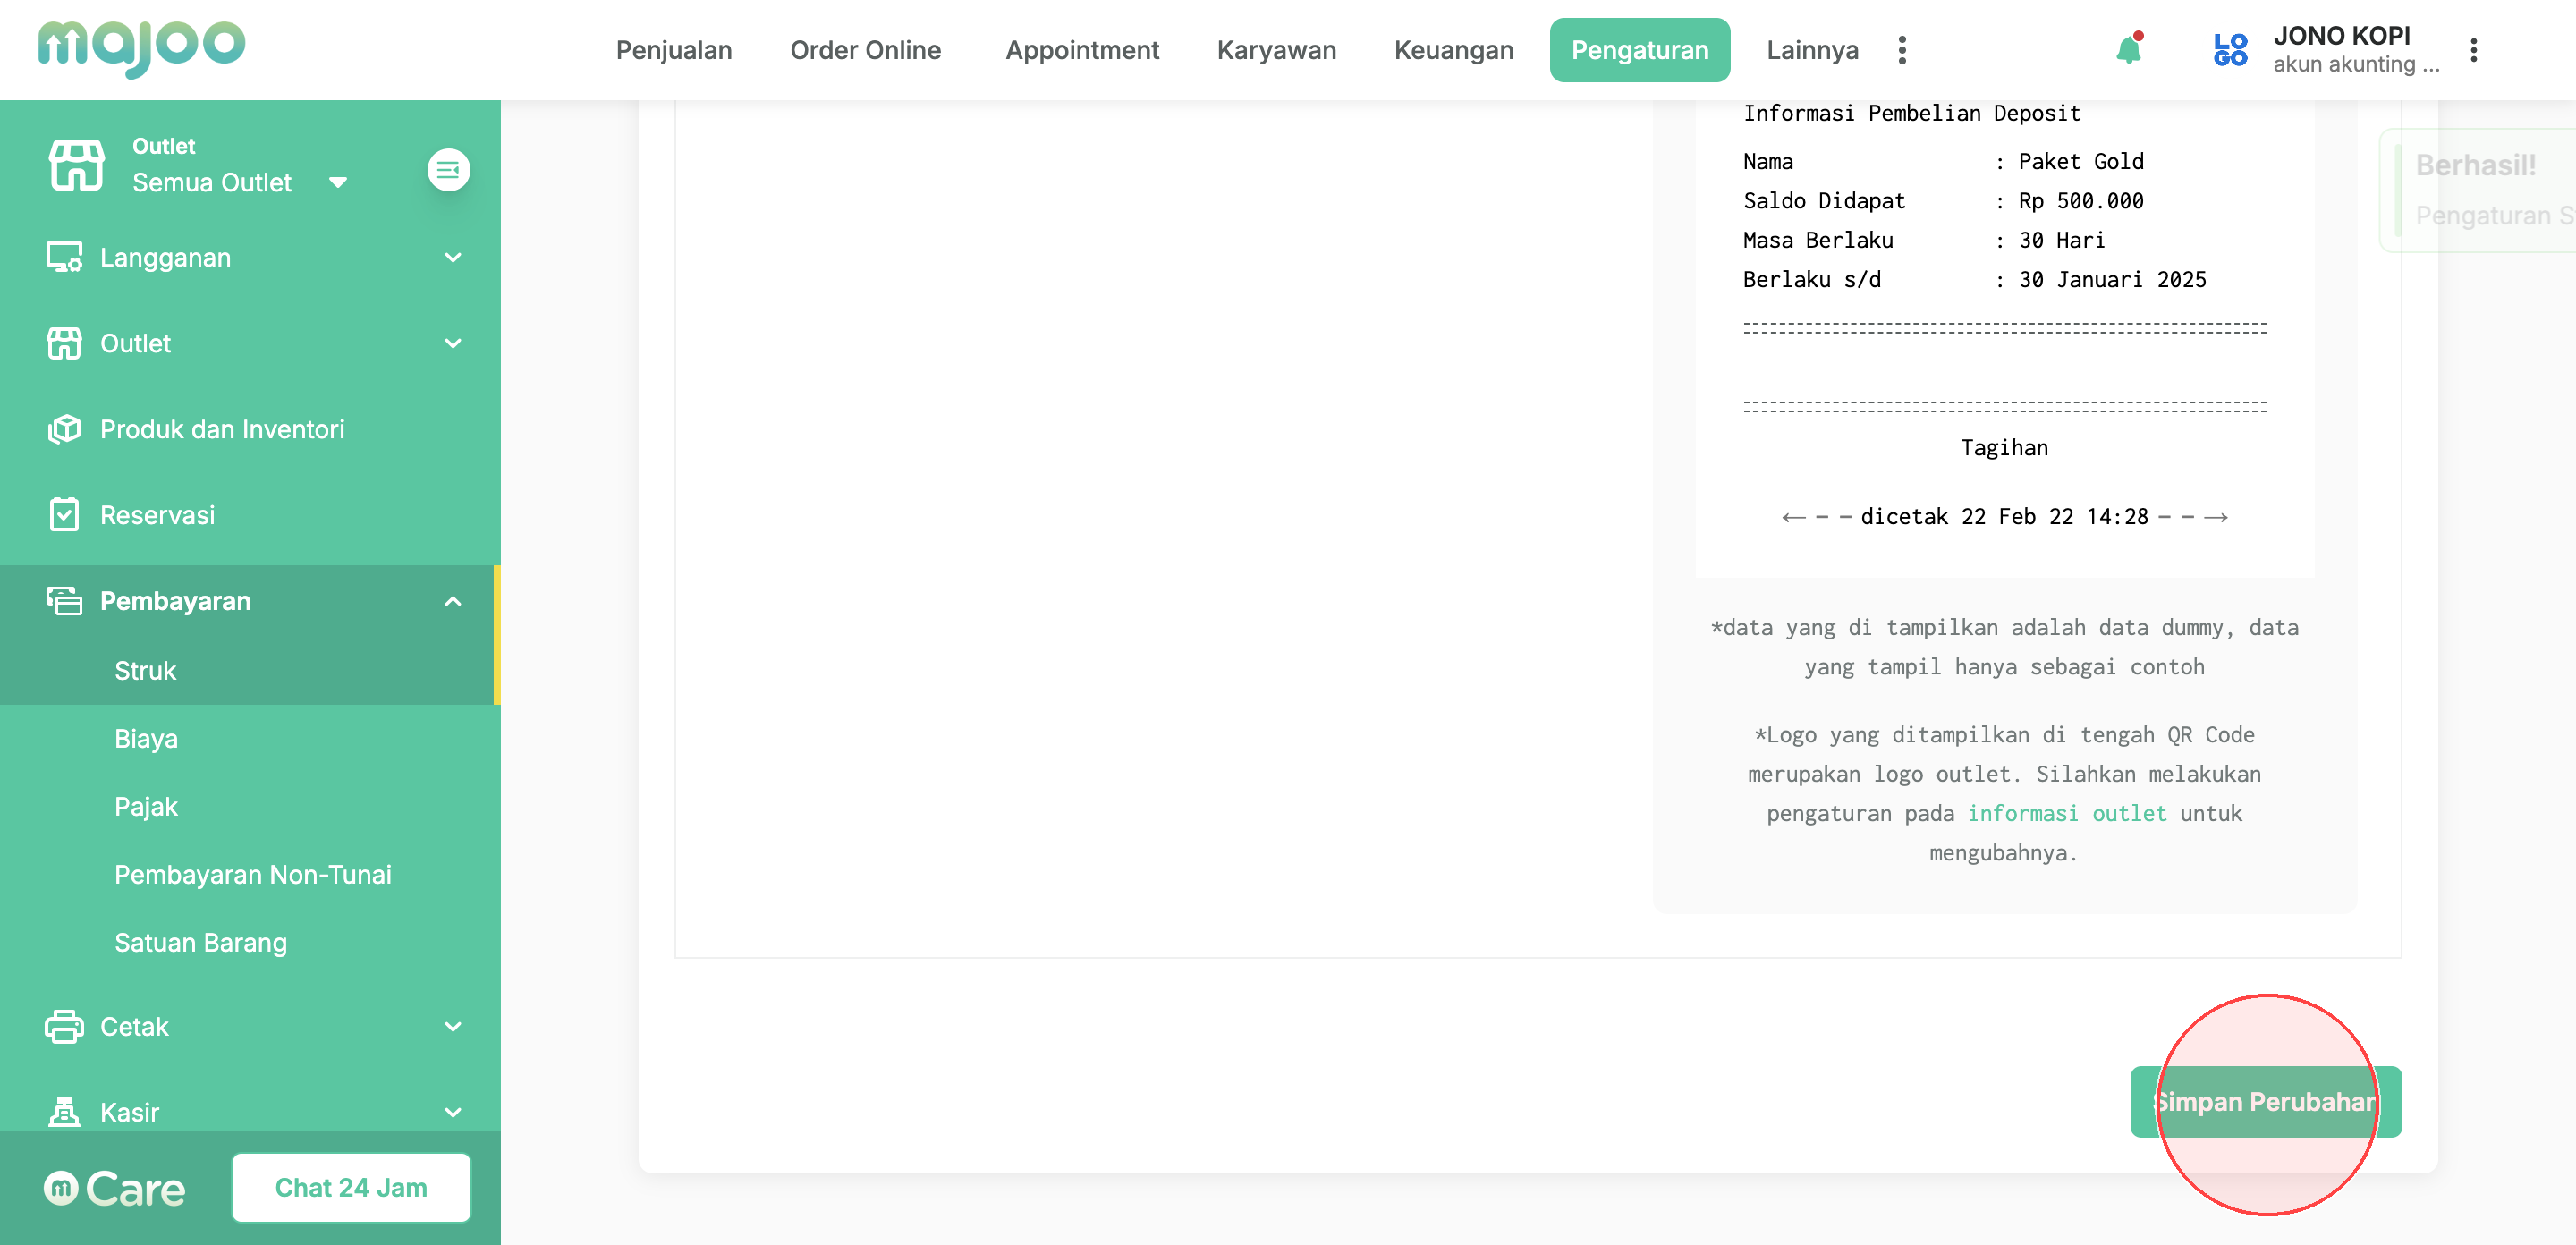
Task: Click the Simpan Perubahan button
Action: click(x=2265, y=1101)
